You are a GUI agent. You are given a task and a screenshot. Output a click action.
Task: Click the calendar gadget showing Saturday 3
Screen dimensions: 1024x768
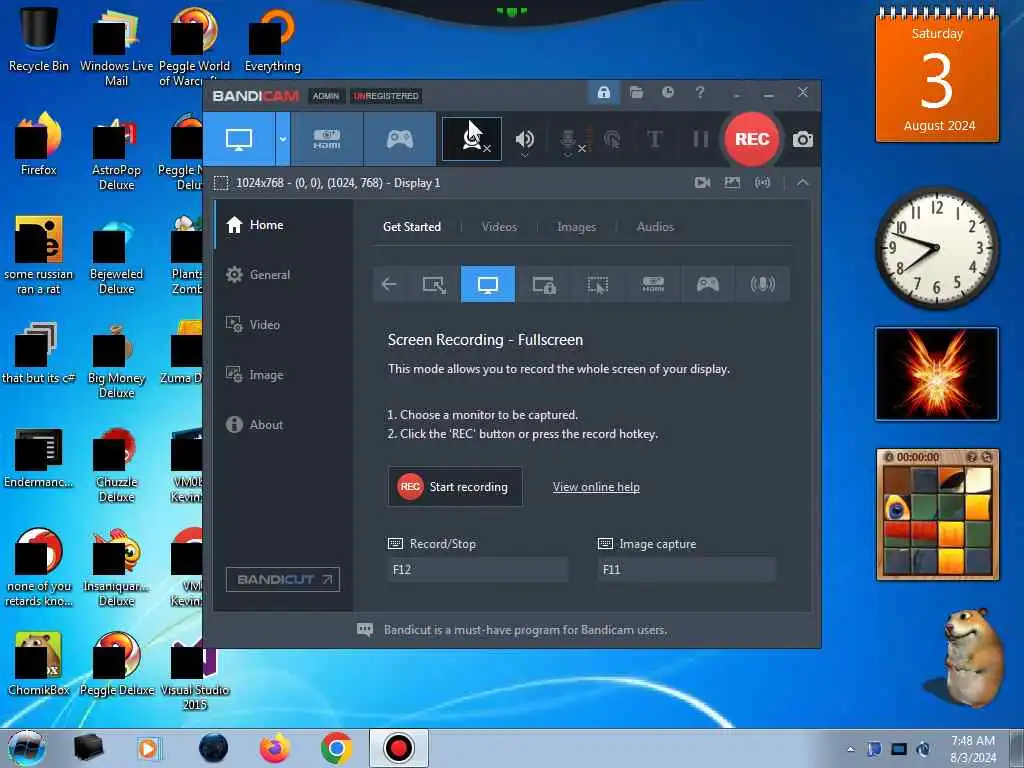point(937,76)
